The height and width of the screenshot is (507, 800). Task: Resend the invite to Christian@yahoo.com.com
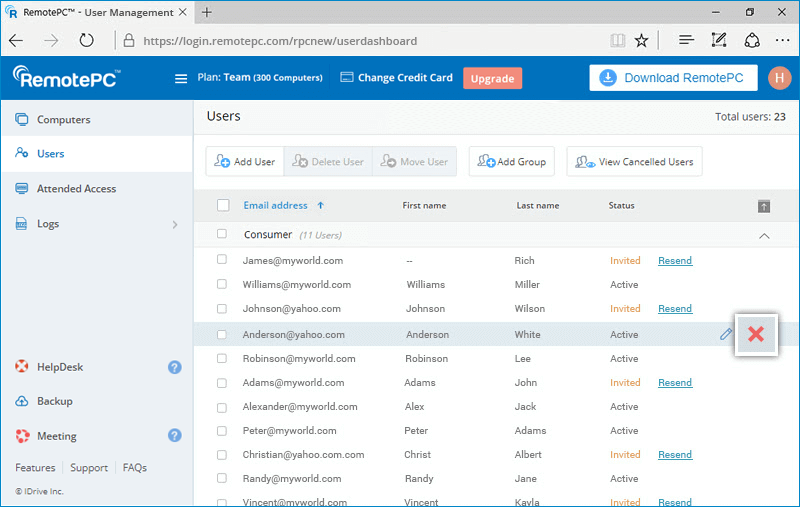point(675,454)
